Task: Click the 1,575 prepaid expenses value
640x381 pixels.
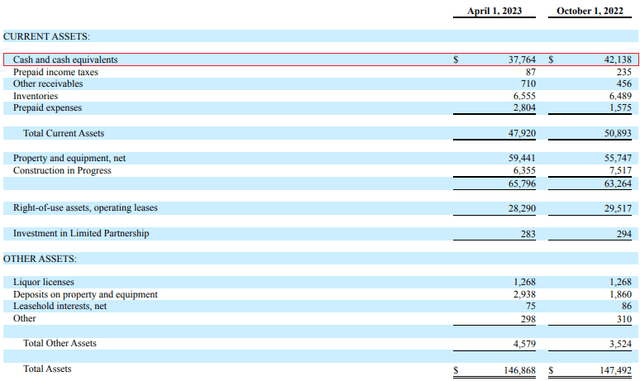Action: tap(620, 108)
